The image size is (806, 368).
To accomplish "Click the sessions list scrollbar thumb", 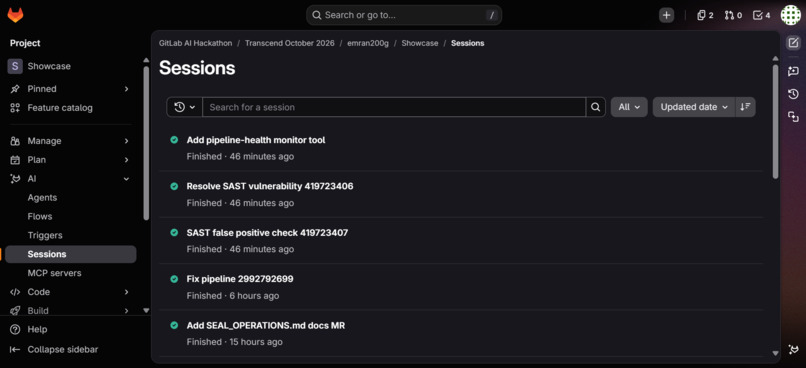I will (x=776, y=121).
